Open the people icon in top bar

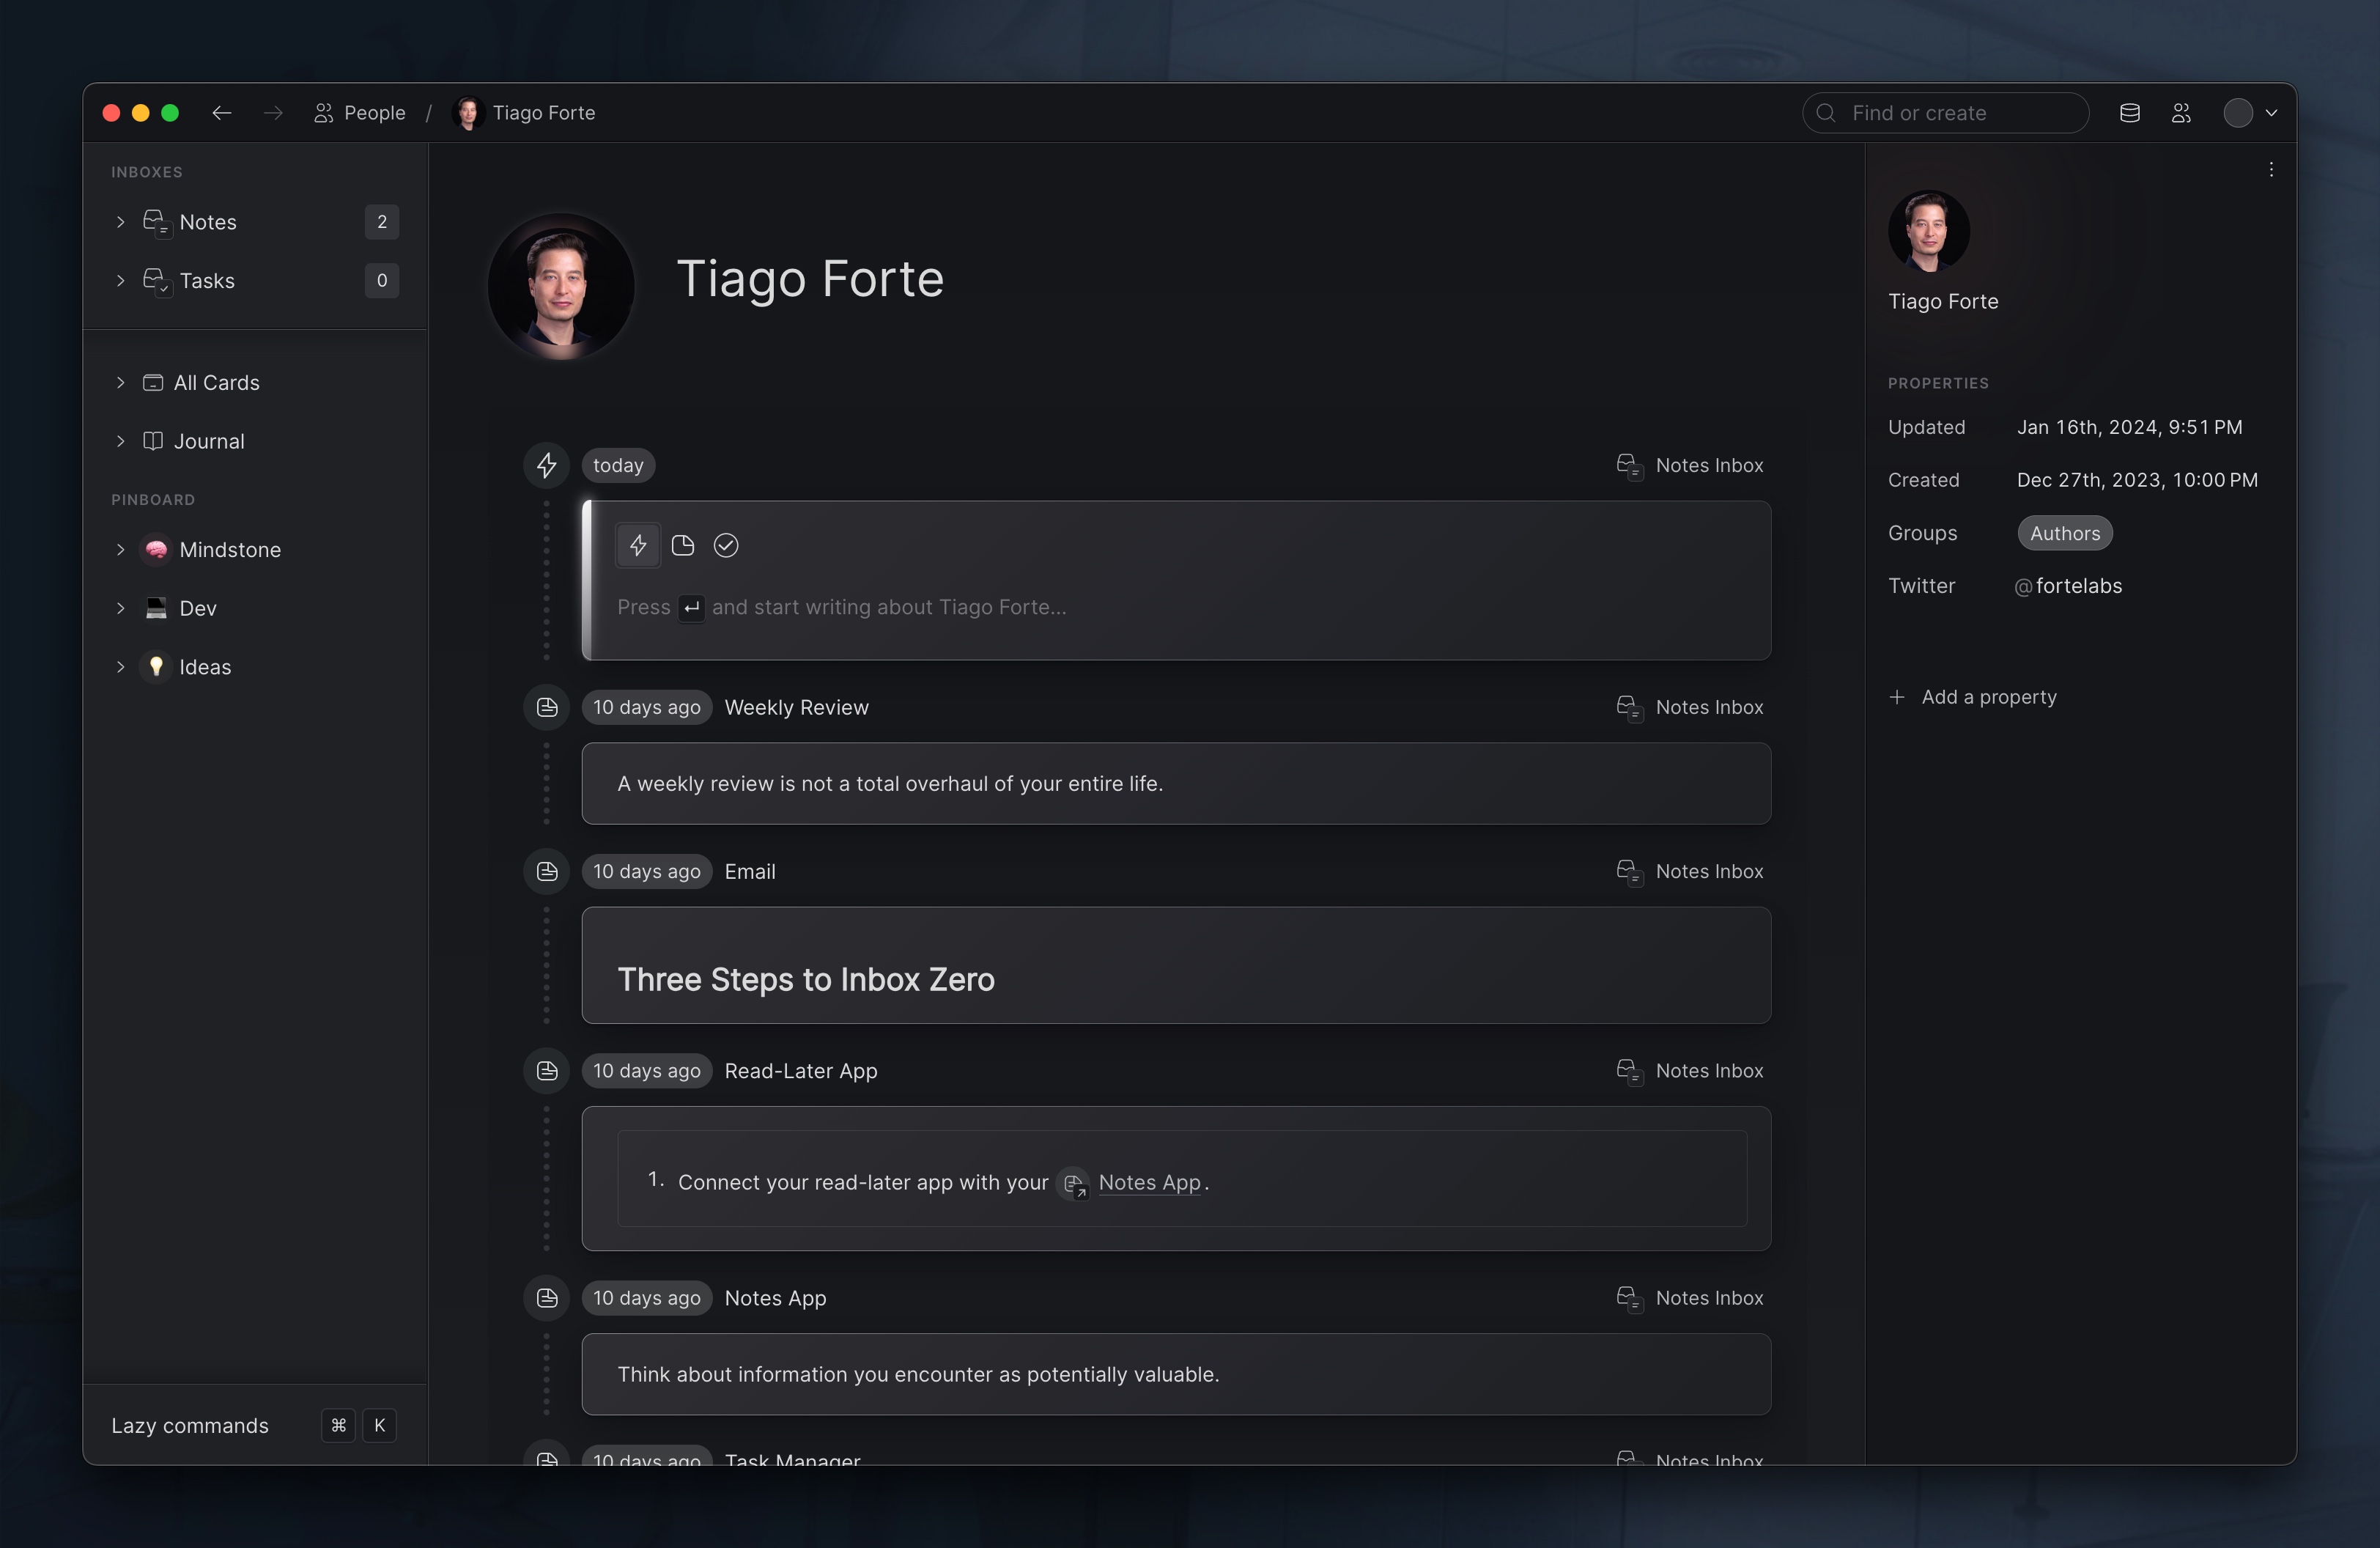coord(2181,113)
